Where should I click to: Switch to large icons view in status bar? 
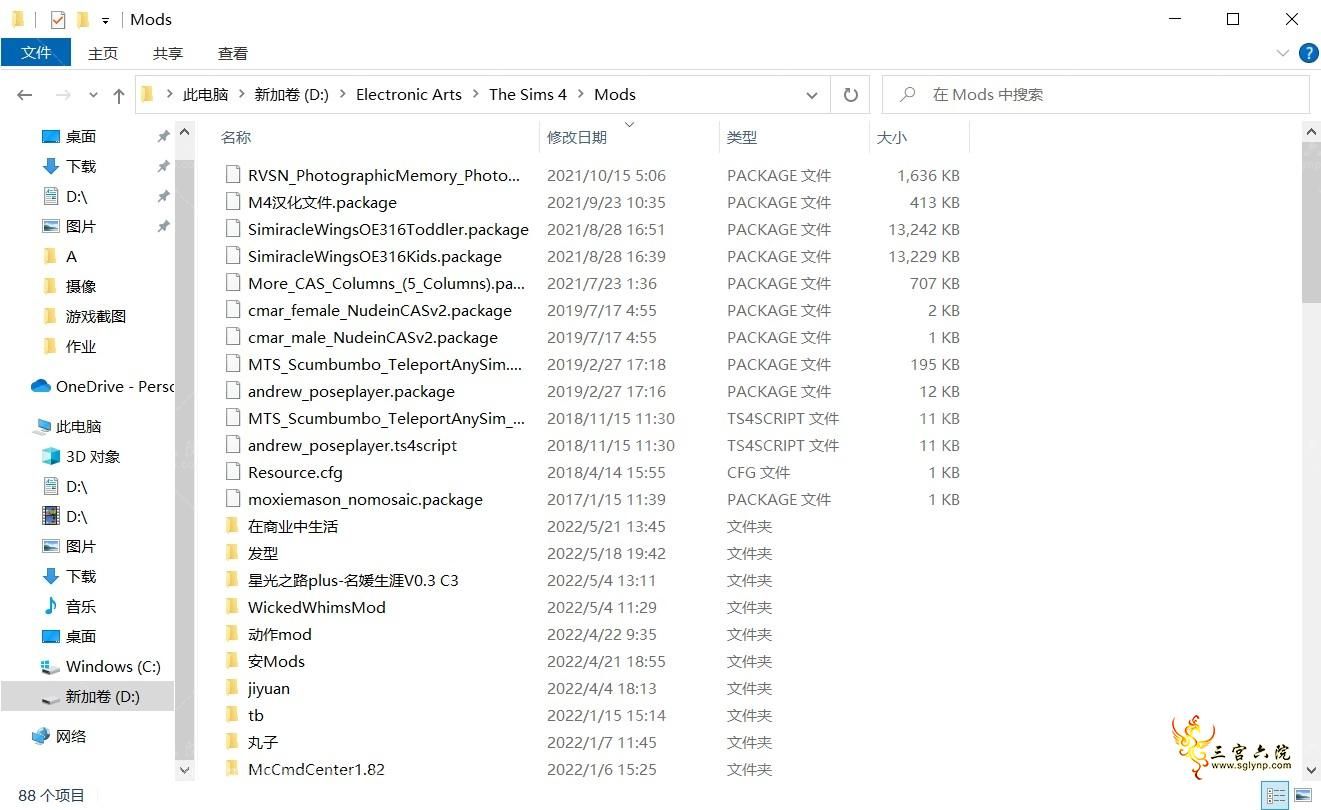(1303, 796)
